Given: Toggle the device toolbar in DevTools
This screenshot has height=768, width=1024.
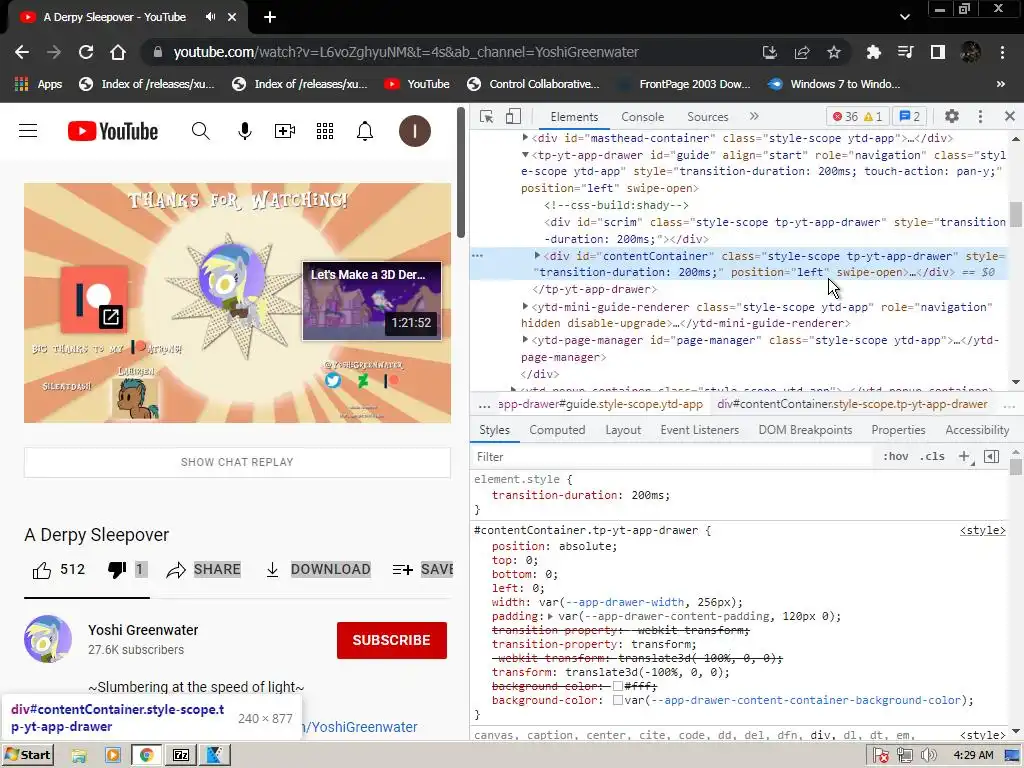Looking at the screenshot, I should coord(513,116).
